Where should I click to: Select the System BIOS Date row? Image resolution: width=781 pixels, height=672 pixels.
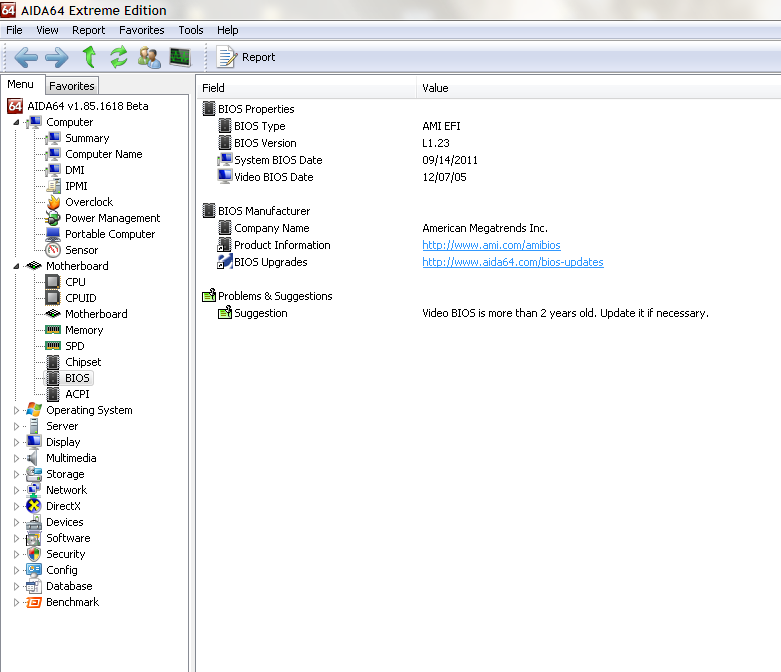click(x=489, y=160)
